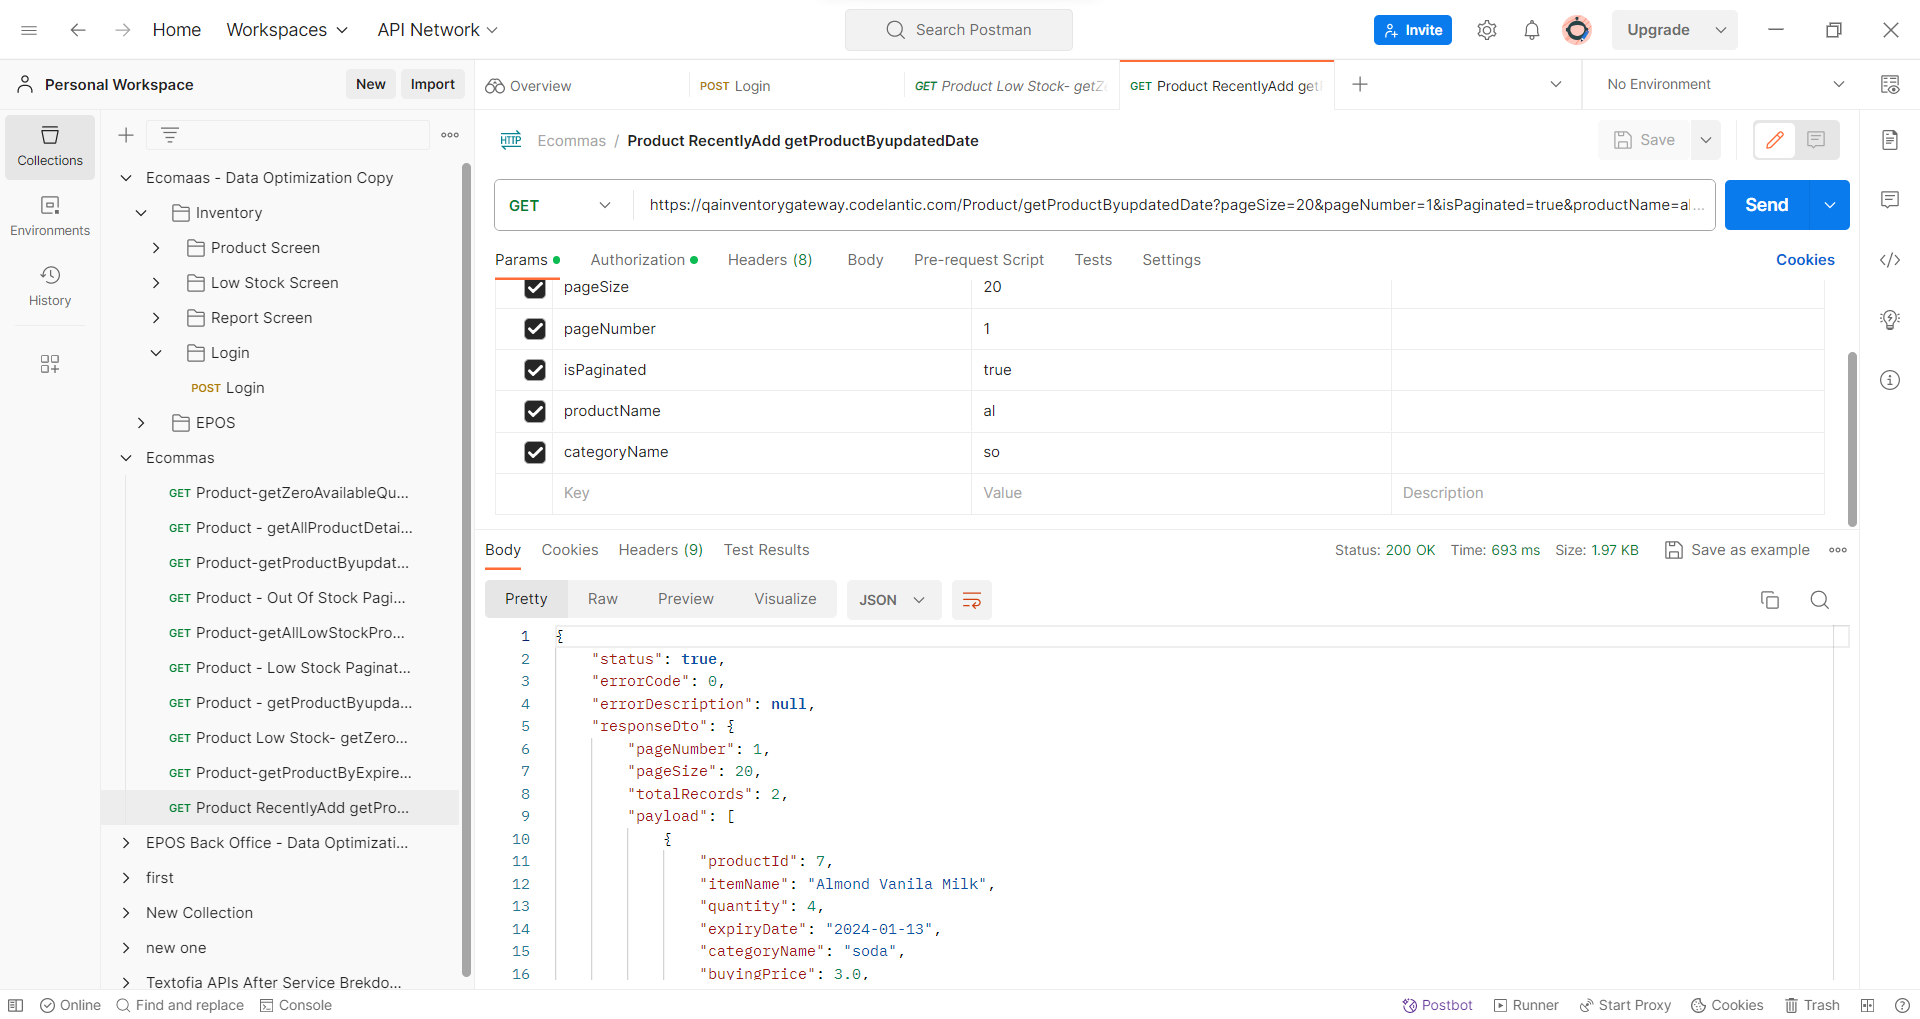Copy response body to clipboard

pos(1770,600)
